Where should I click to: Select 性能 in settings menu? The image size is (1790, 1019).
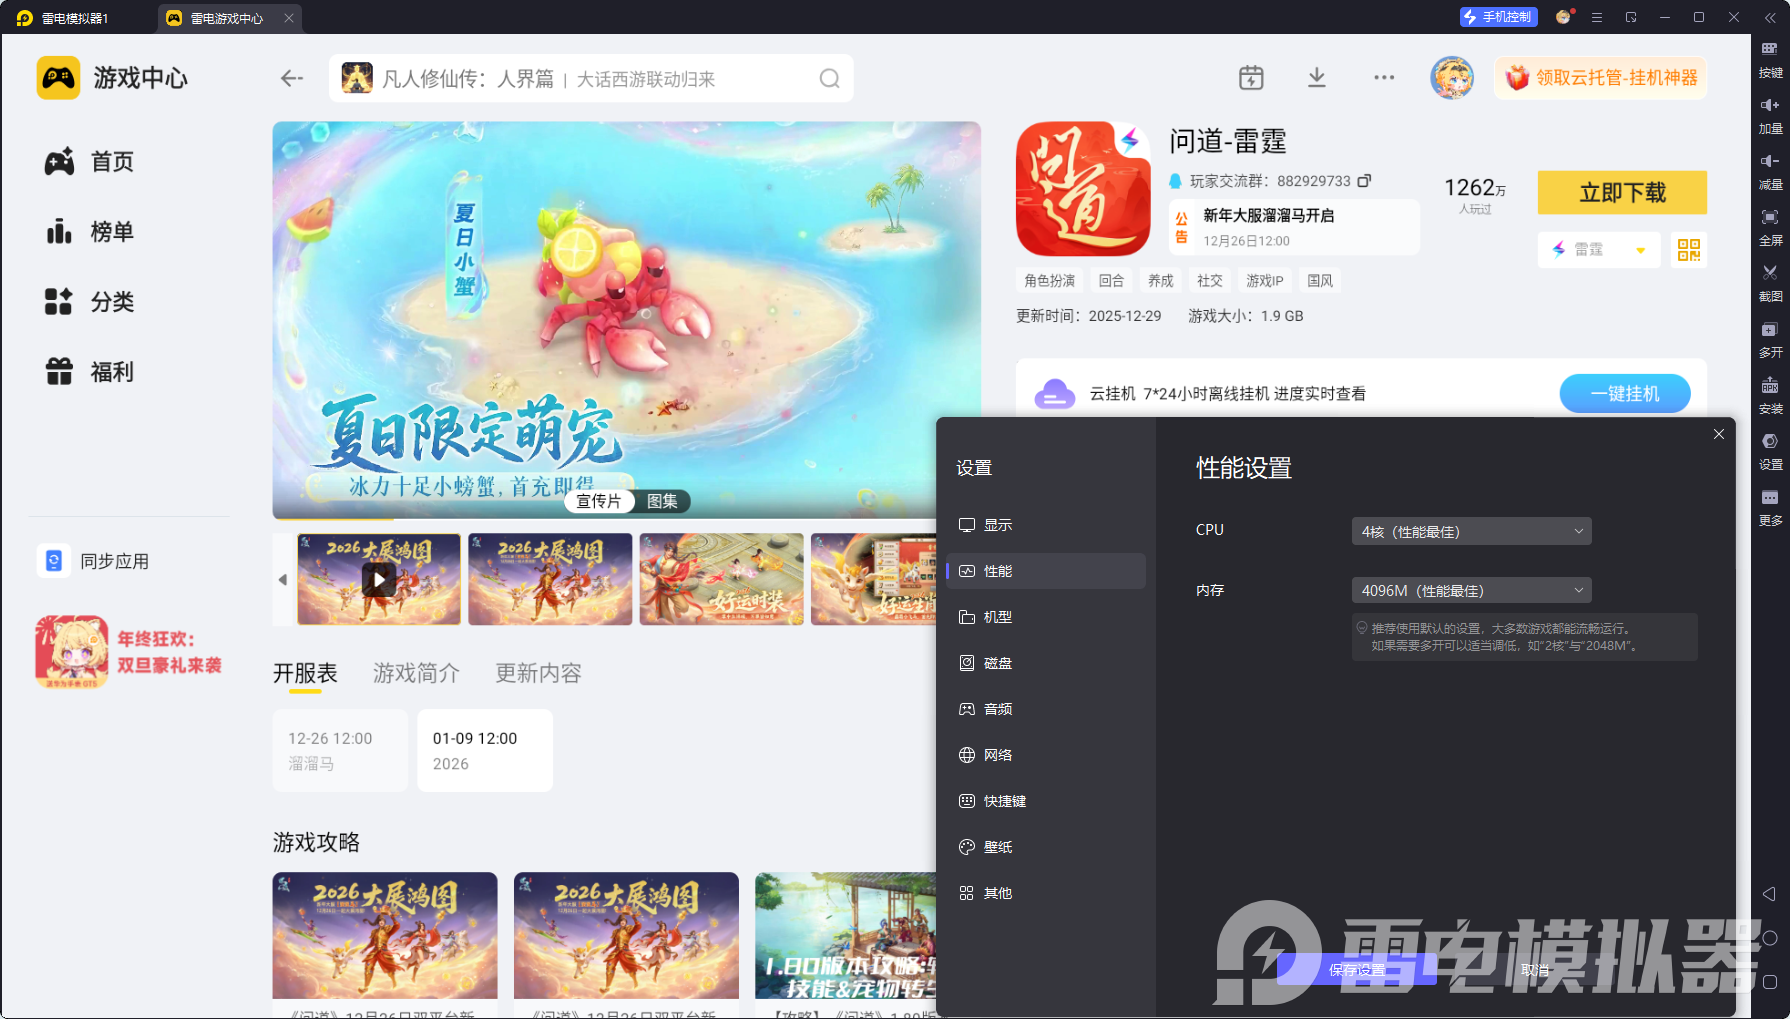(x=1046, y=571)
